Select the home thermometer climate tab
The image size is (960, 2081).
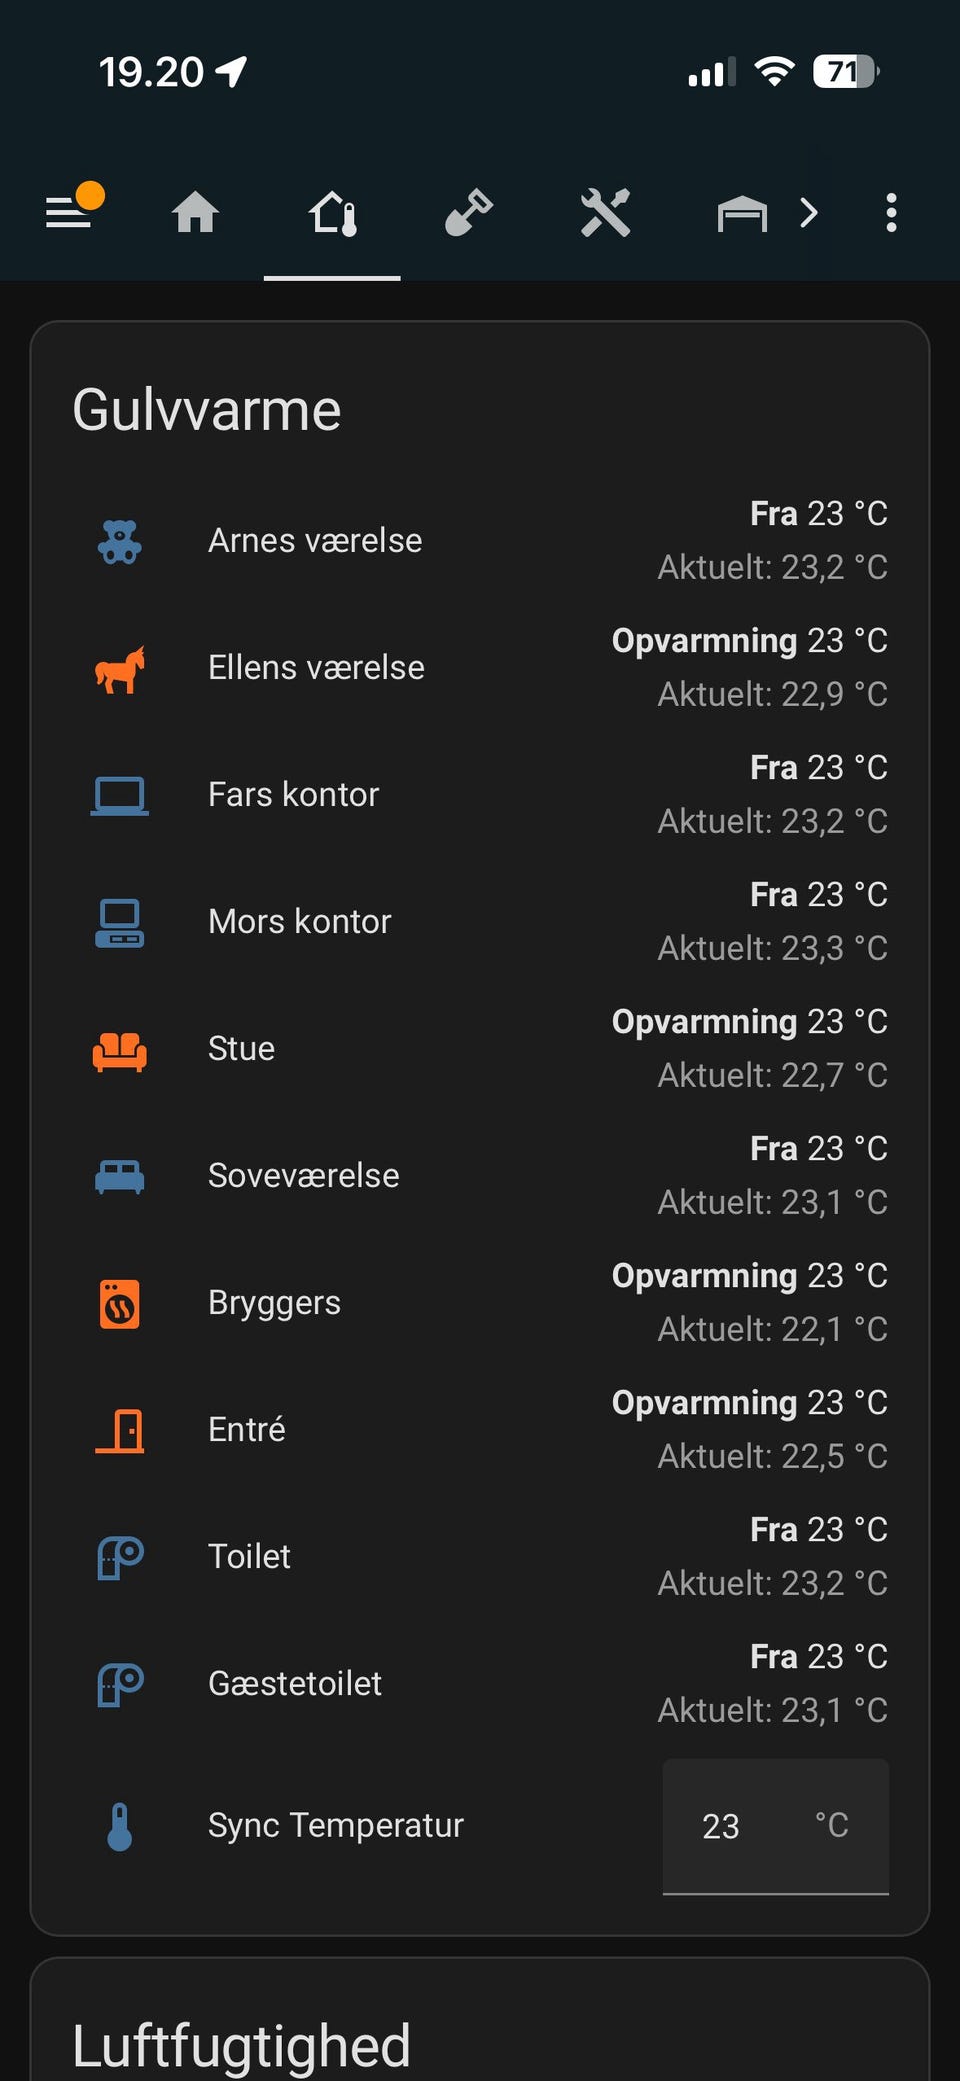(332, 212)
